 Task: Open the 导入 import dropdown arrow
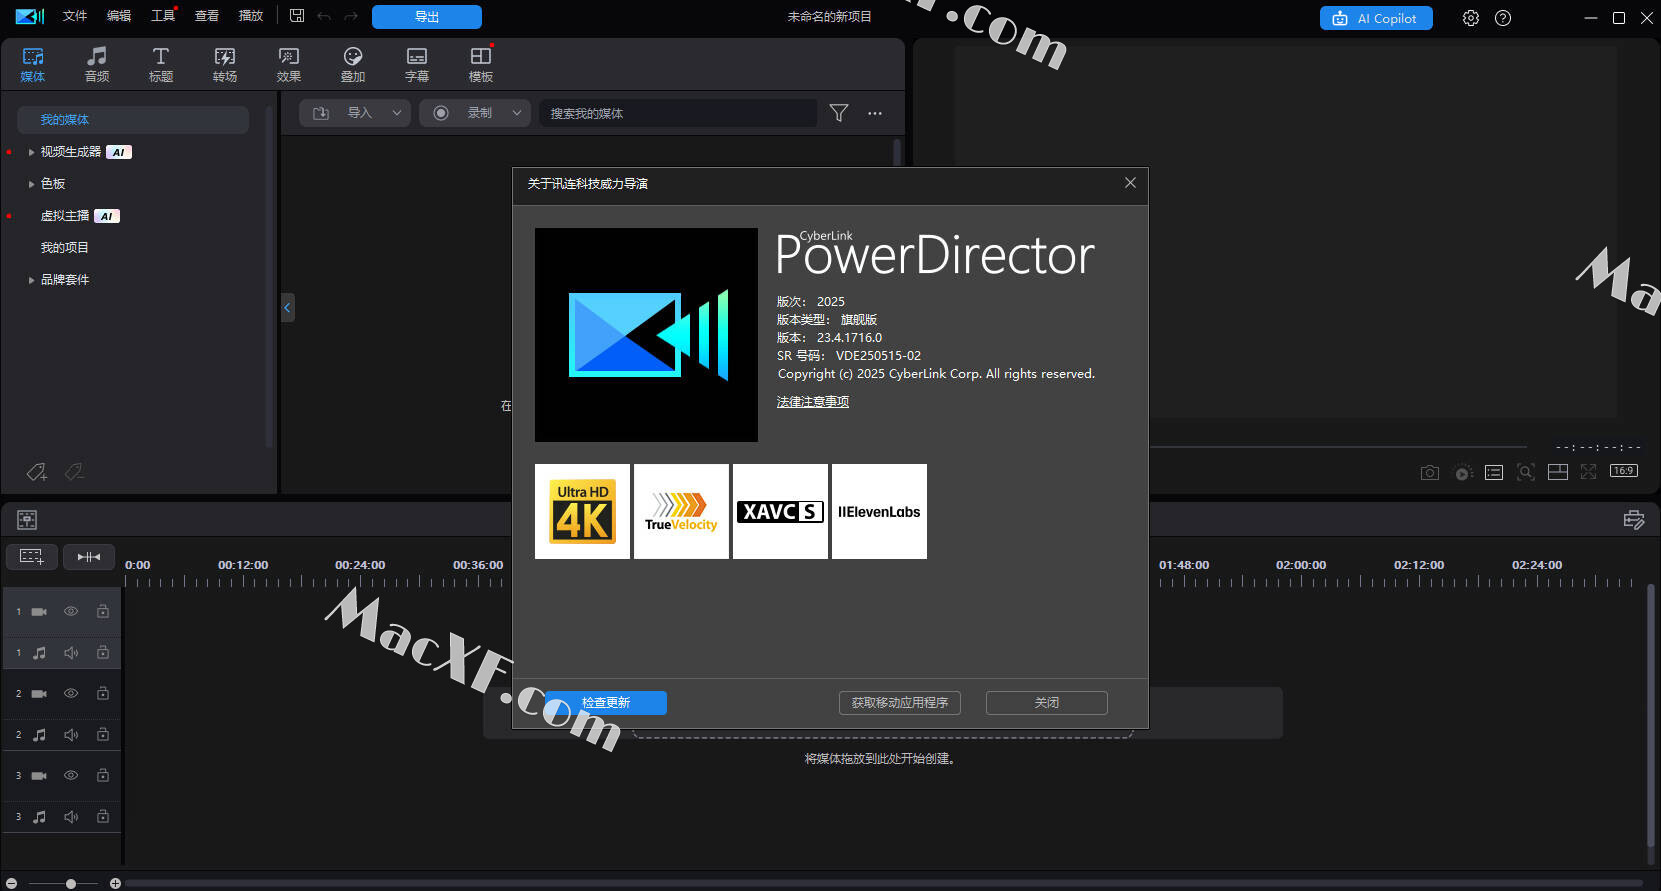pos(397,113)
